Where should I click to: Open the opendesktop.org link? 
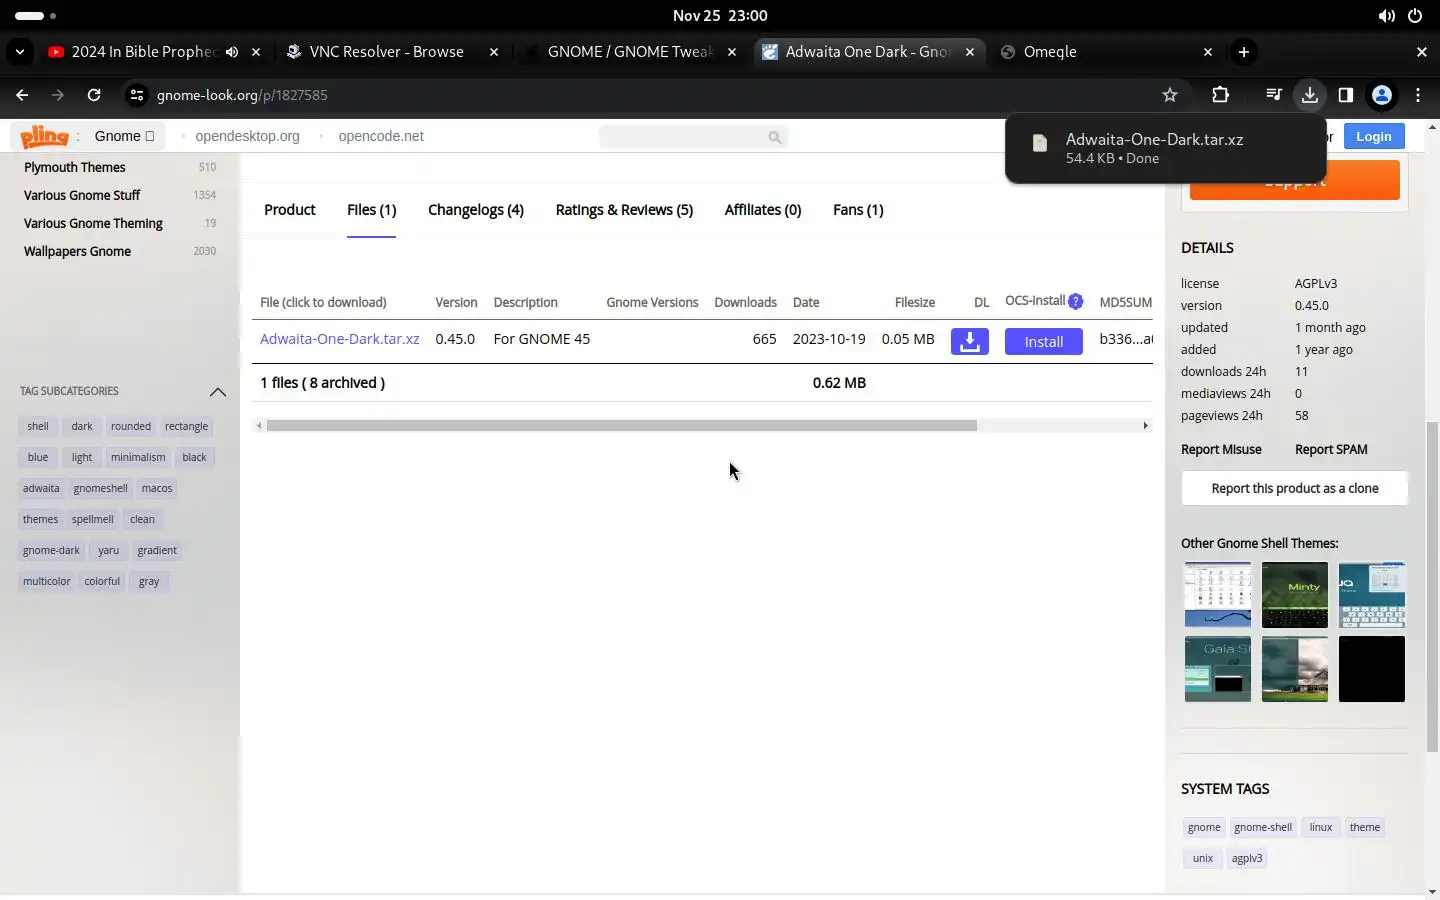click(247, 136)
